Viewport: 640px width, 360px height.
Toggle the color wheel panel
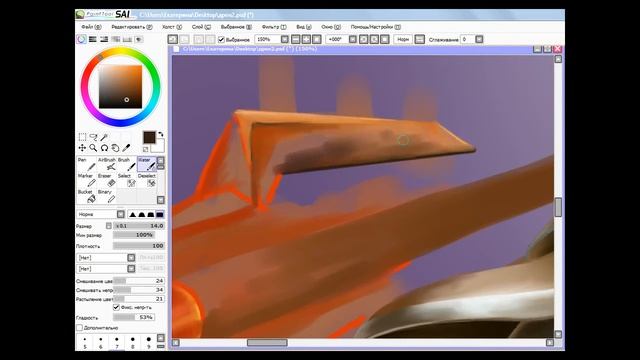(x=82, y=39)
